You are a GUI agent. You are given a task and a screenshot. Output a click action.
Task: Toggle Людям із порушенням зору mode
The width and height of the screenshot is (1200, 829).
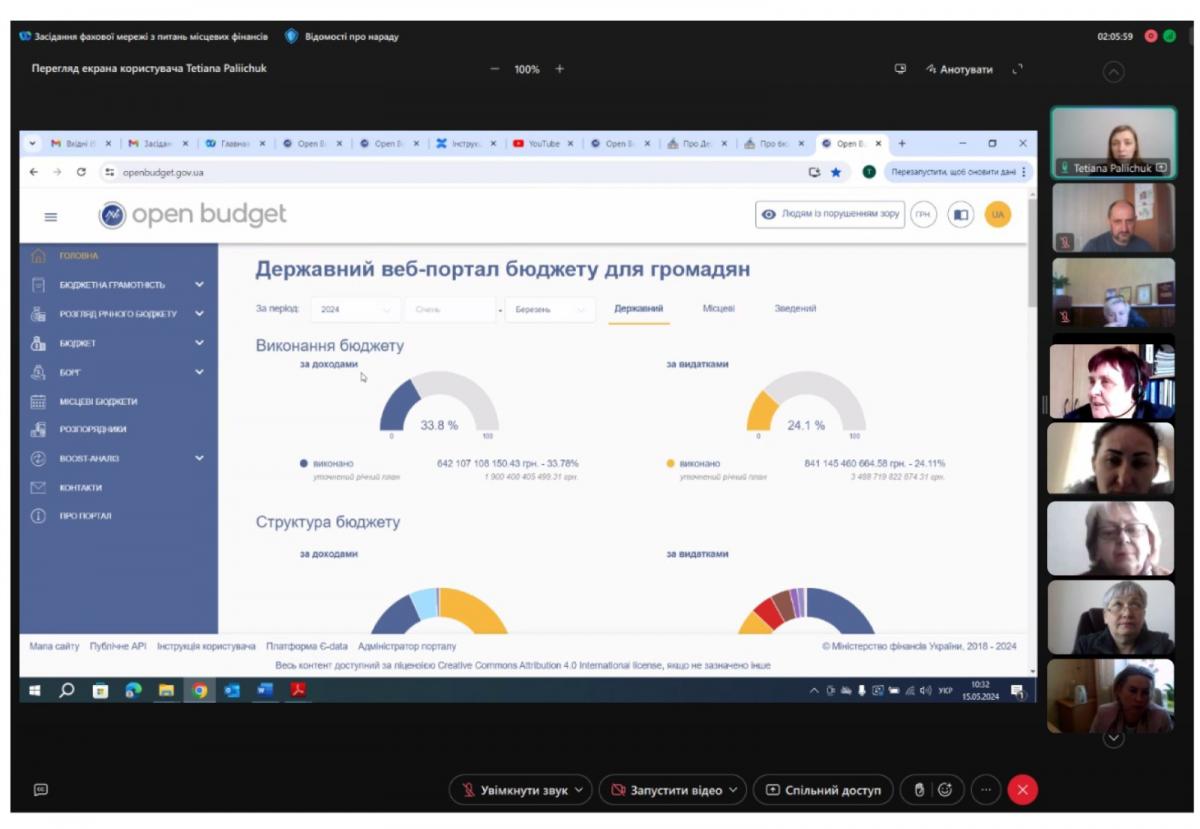(x=830, y=215)
